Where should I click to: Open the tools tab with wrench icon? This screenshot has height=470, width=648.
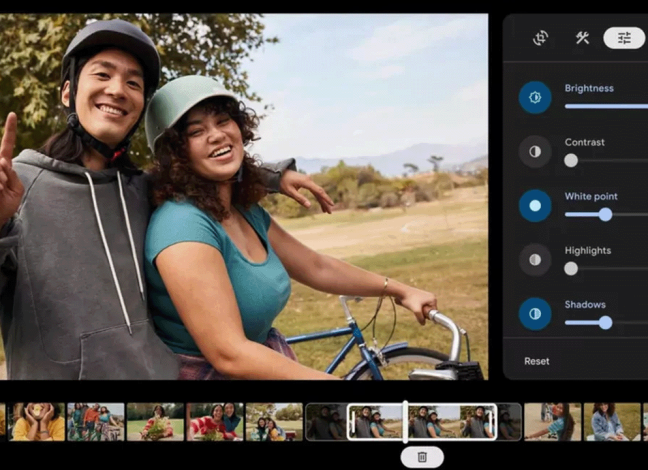pyautogui.click(x=582, y=38)
